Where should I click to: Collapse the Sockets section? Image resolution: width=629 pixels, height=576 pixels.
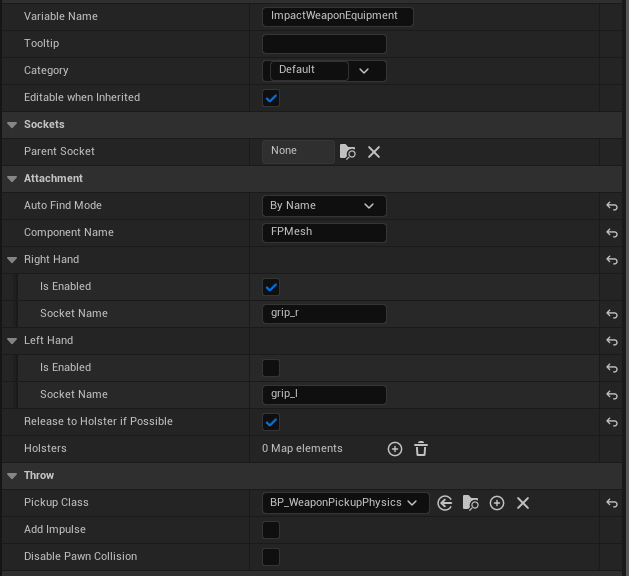pos(12,125)
